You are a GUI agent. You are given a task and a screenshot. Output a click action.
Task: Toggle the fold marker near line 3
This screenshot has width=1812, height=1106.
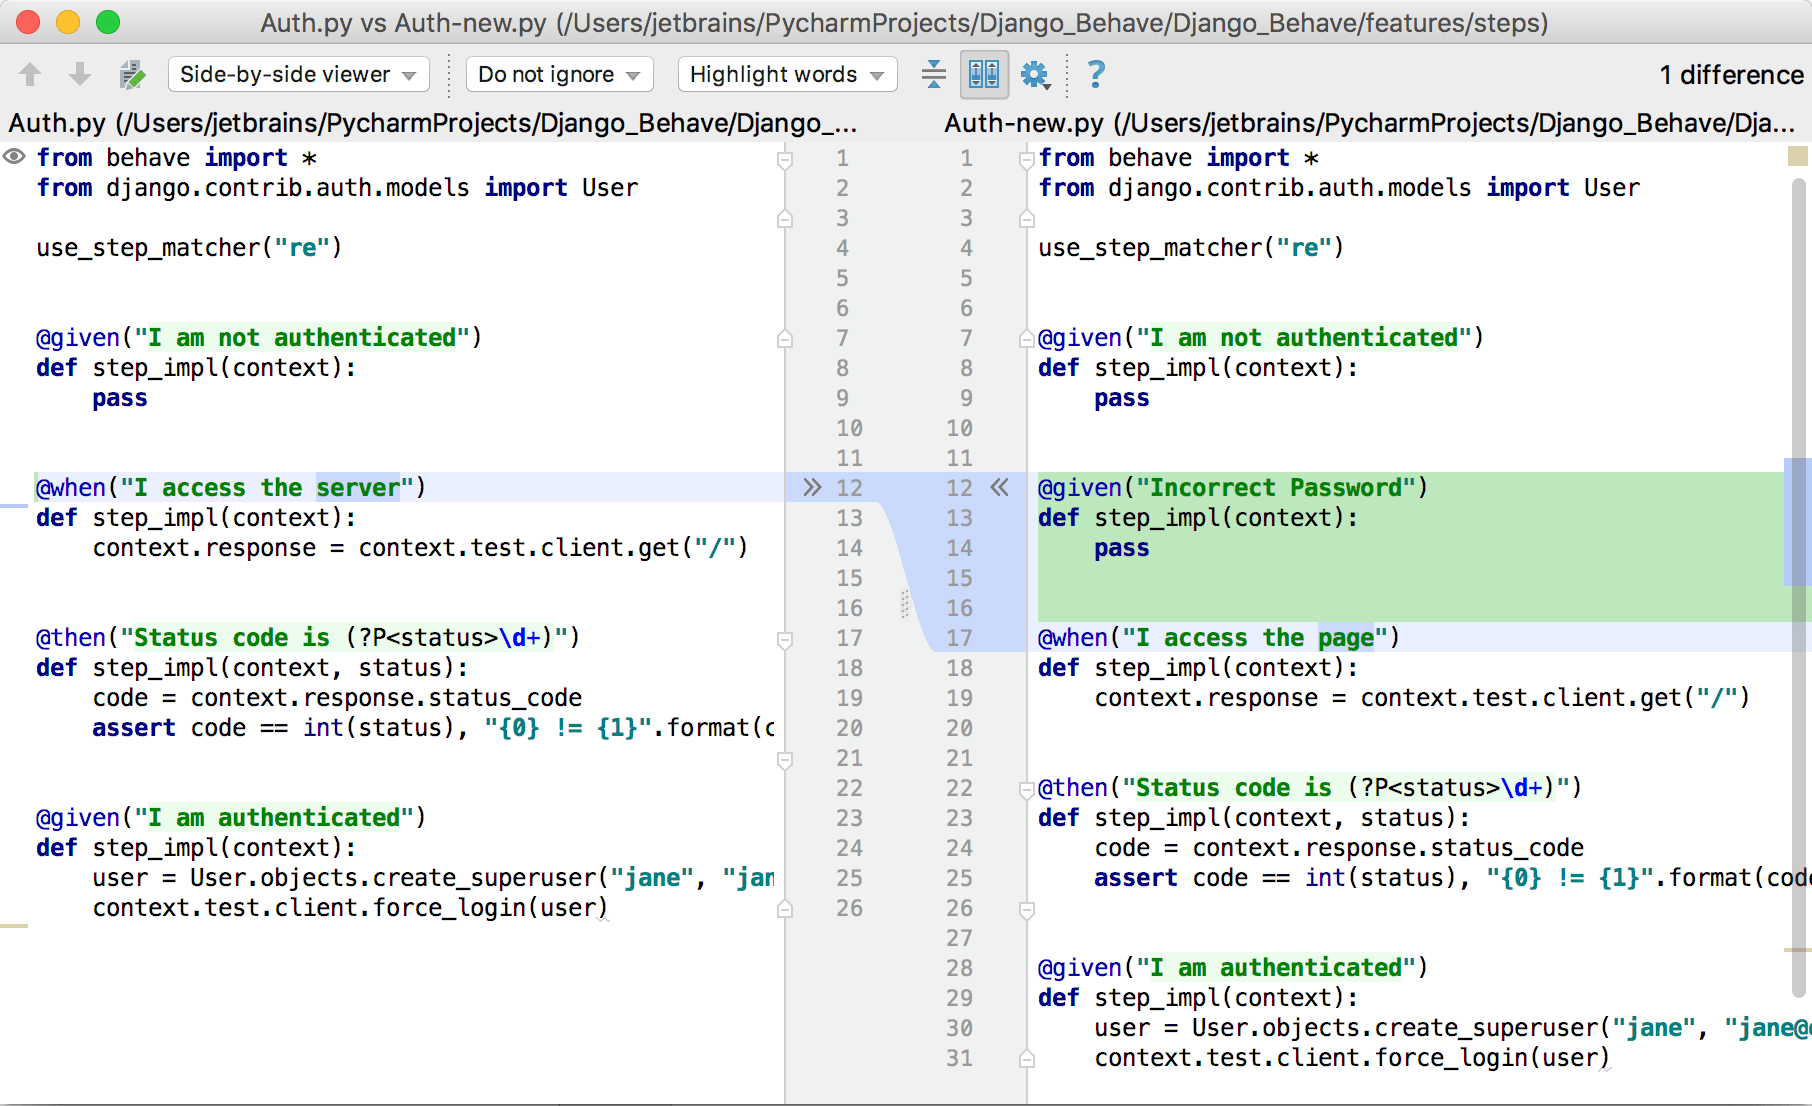(x=786, y=218)
